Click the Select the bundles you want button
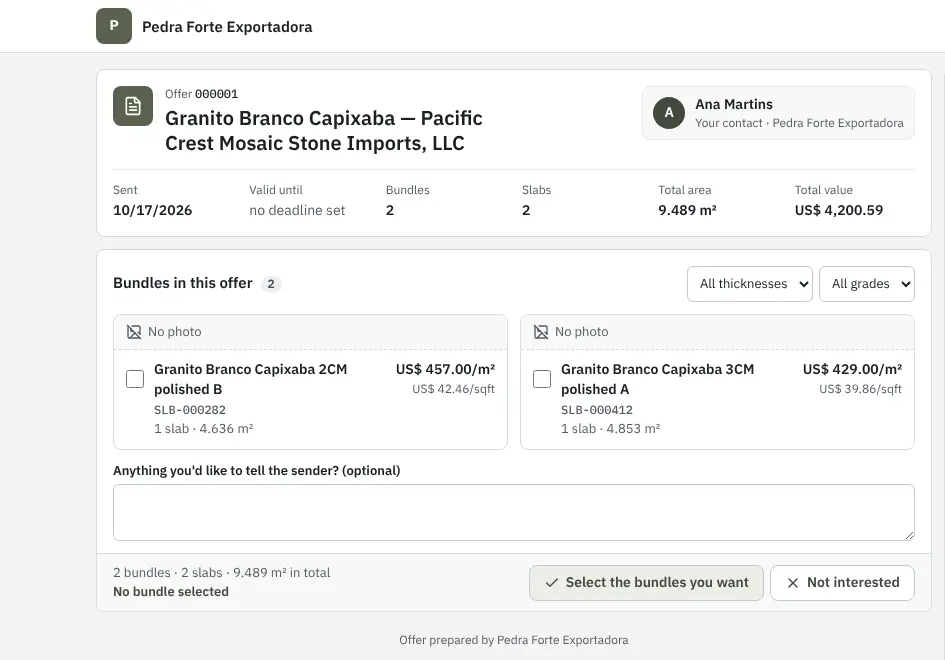Image resolution: width=945 pixels, height=660 pixels. tap(646, 583)
